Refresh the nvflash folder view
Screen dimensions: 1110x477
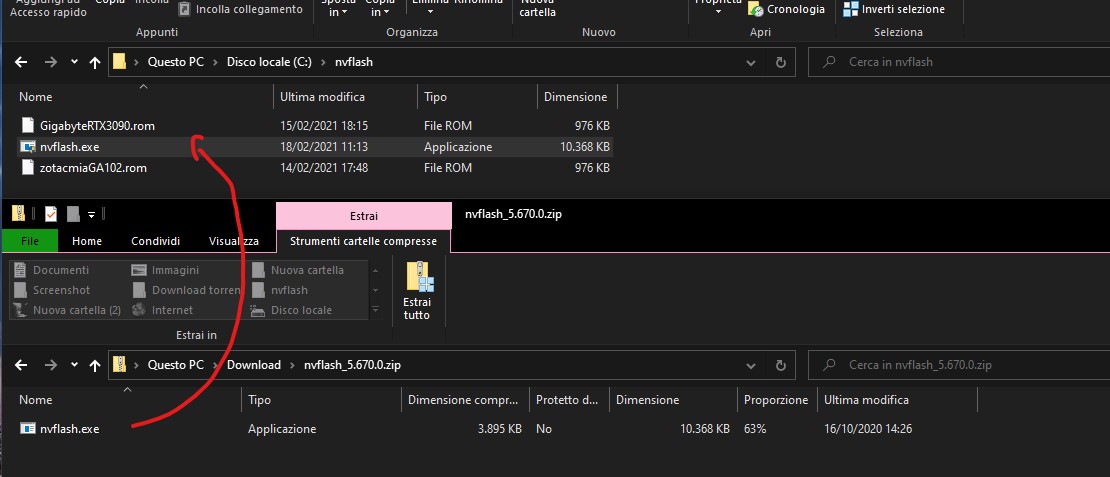(781, 62)
